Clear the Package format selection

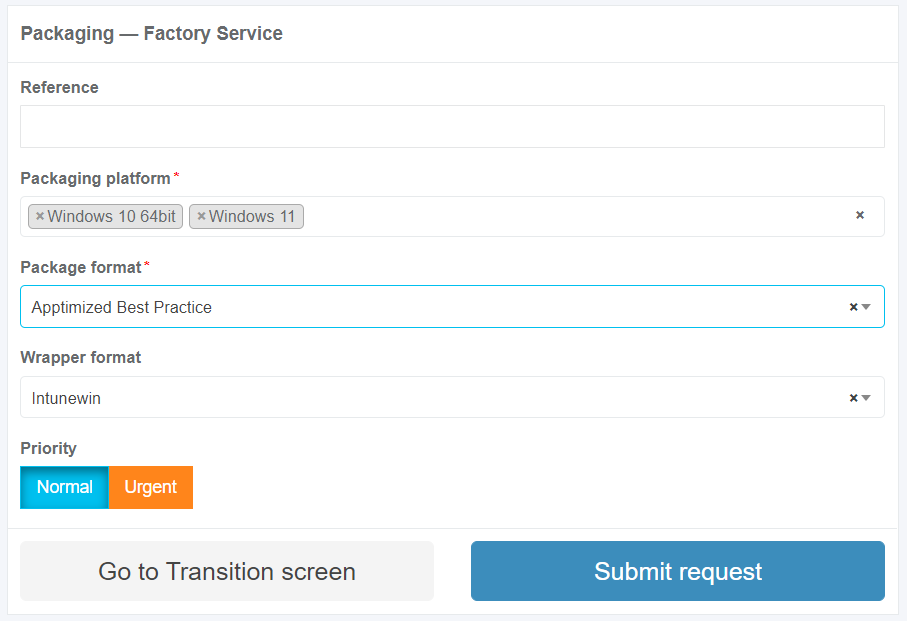[853, 307]
